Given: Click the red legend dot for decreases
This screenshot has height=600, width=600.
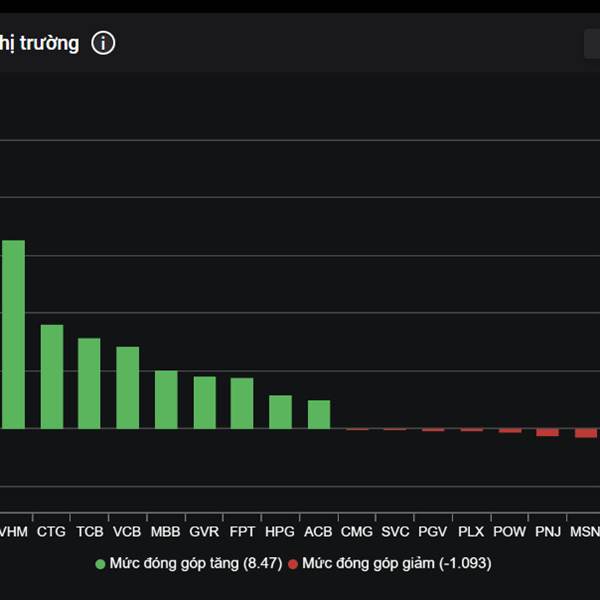Looking at the screenshot, I should [293, 564].
